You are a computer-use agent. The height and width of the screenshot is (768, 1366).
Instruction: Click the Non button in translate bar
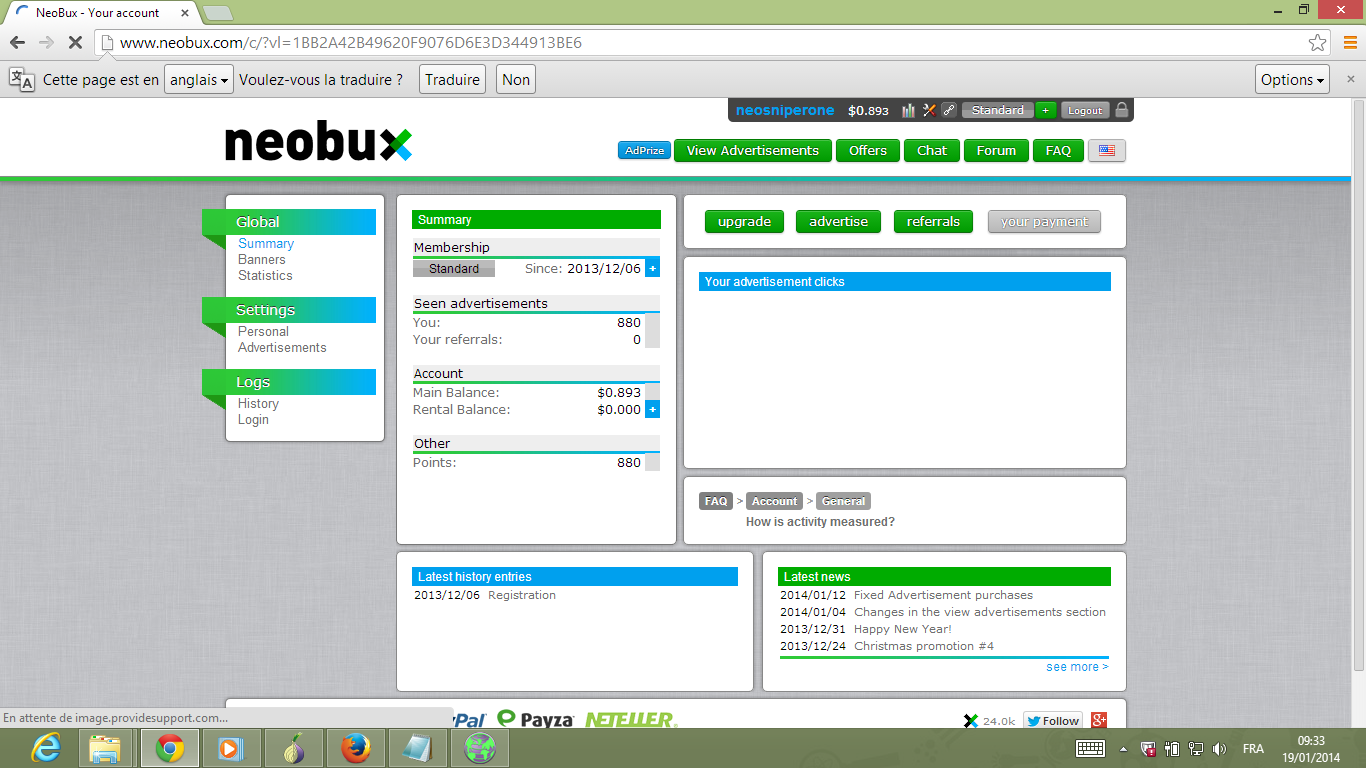pyautogui.click(x=516, y=80)
